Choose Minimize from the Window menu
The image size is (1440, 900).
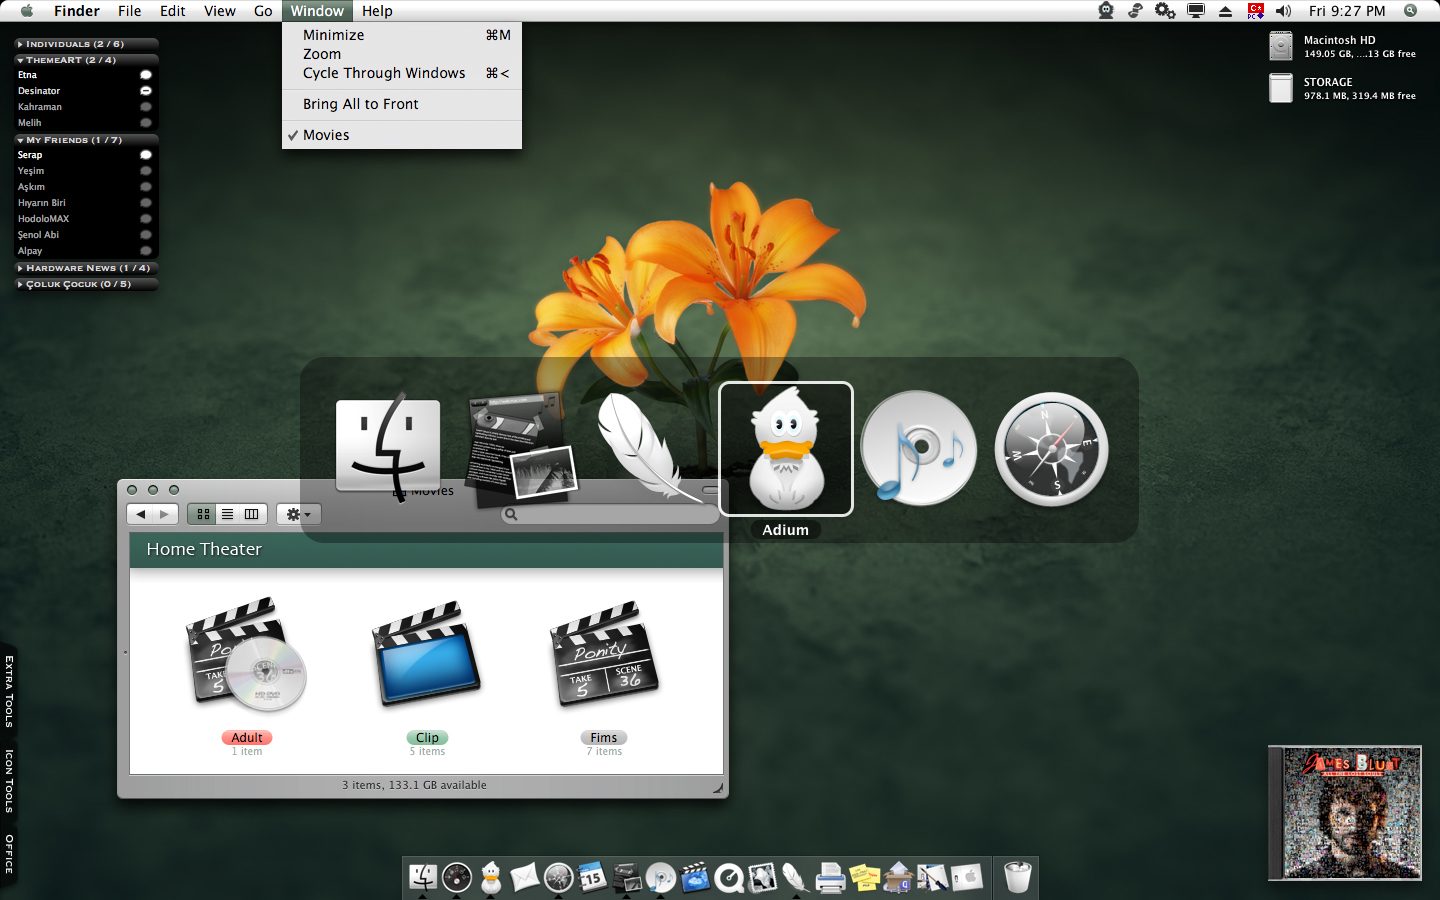pyautogui.click(x=402, y=35)
